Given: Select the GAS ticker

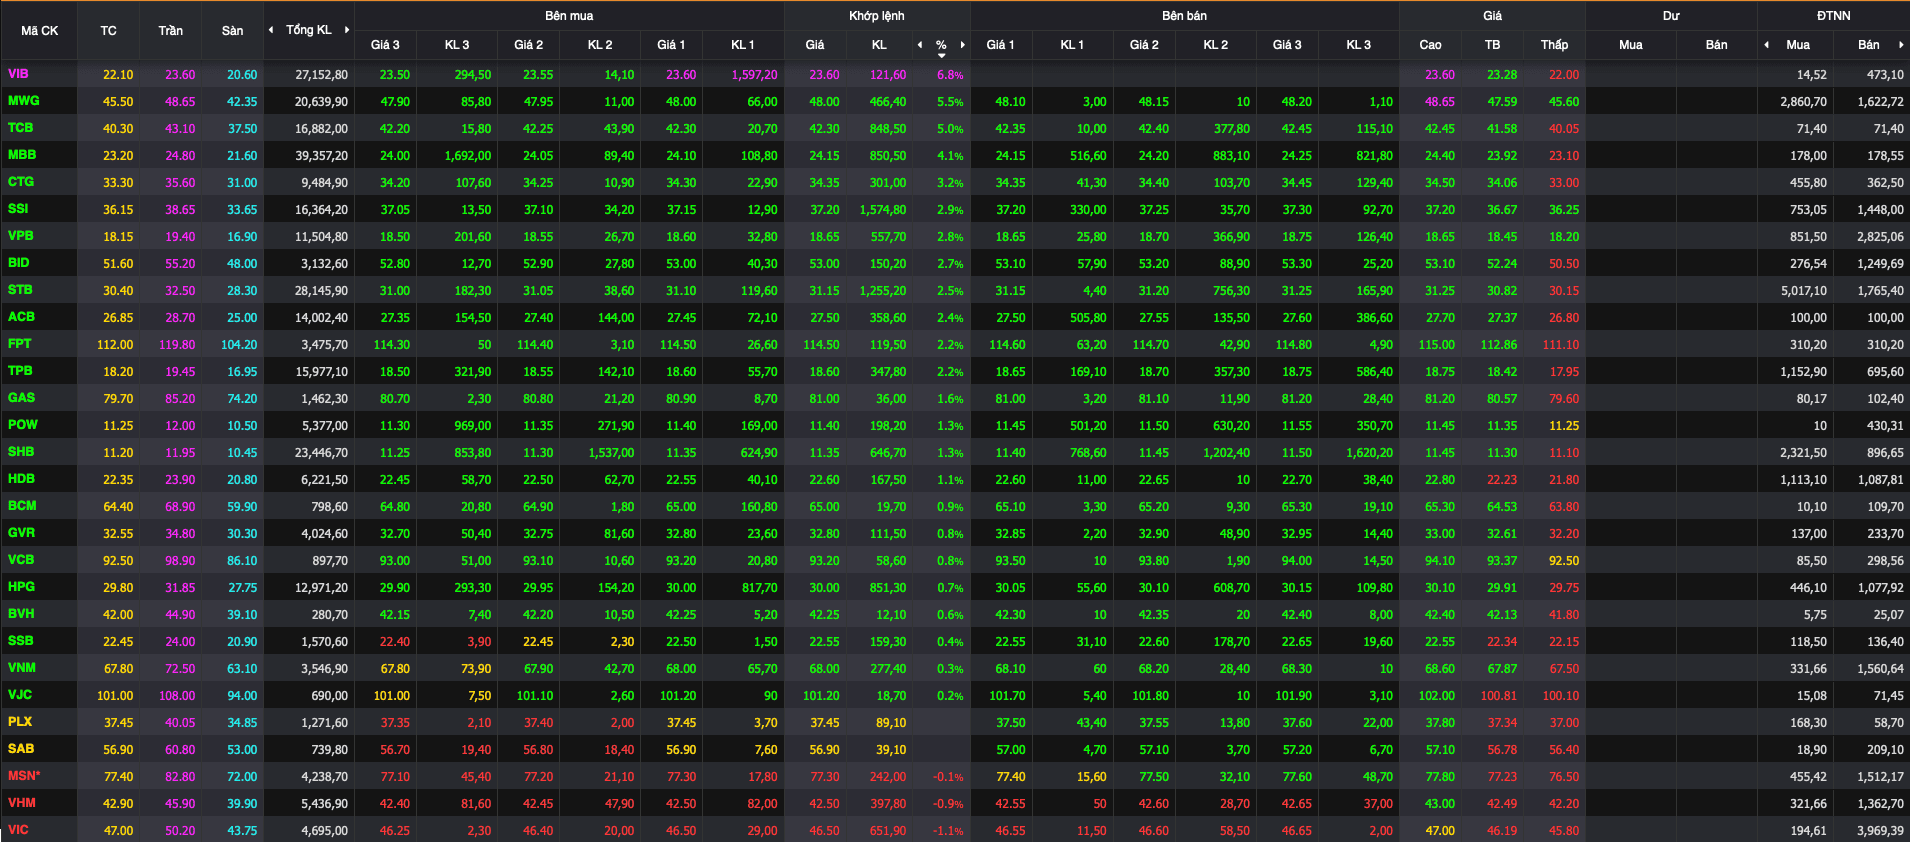Looking at the screenshot, I should [21, 398].
